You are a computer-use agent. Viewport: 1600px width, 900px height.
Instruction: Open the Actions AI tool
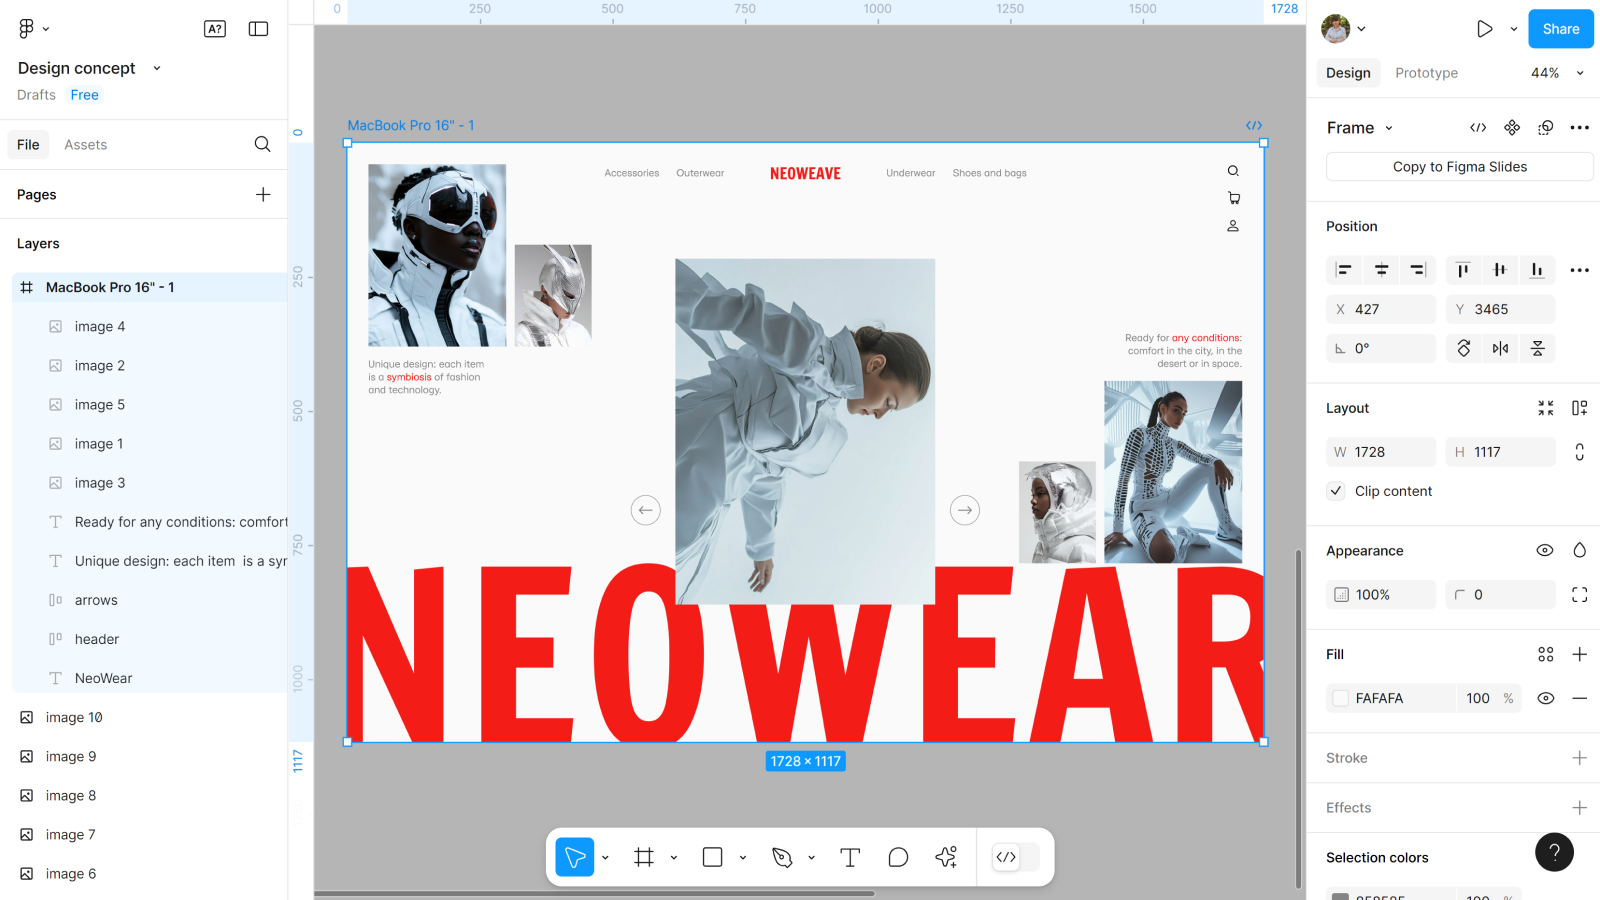point(946,857)
